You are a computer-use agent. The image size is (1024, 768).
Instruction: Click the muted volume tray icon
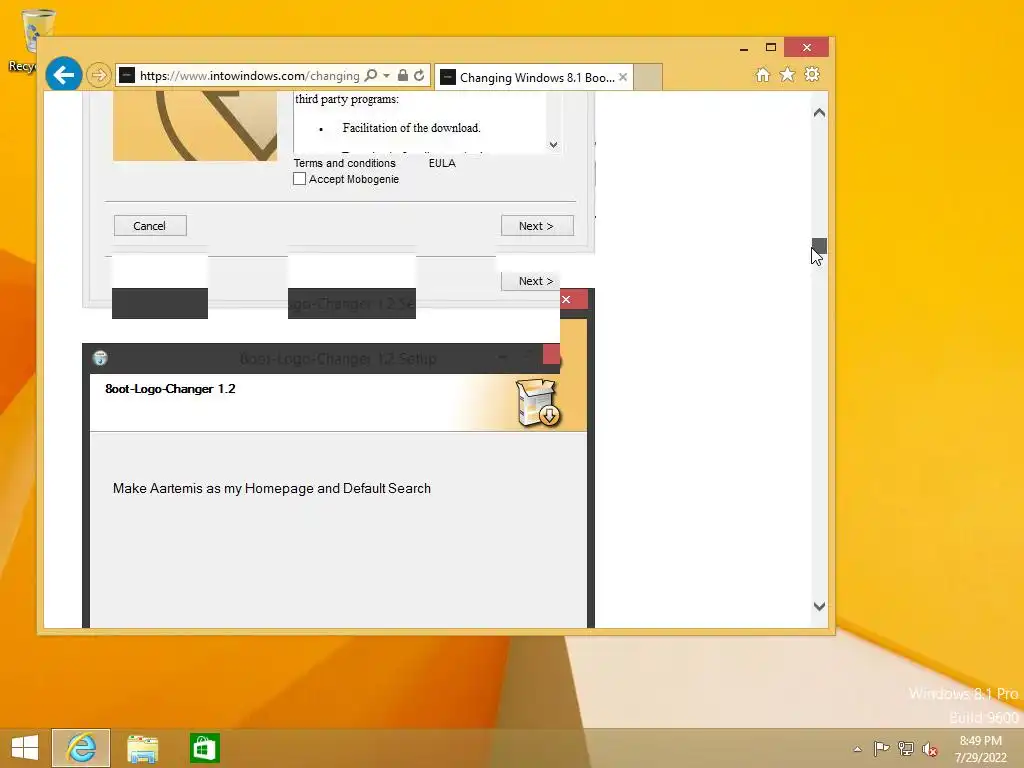(x=930, y=748)
